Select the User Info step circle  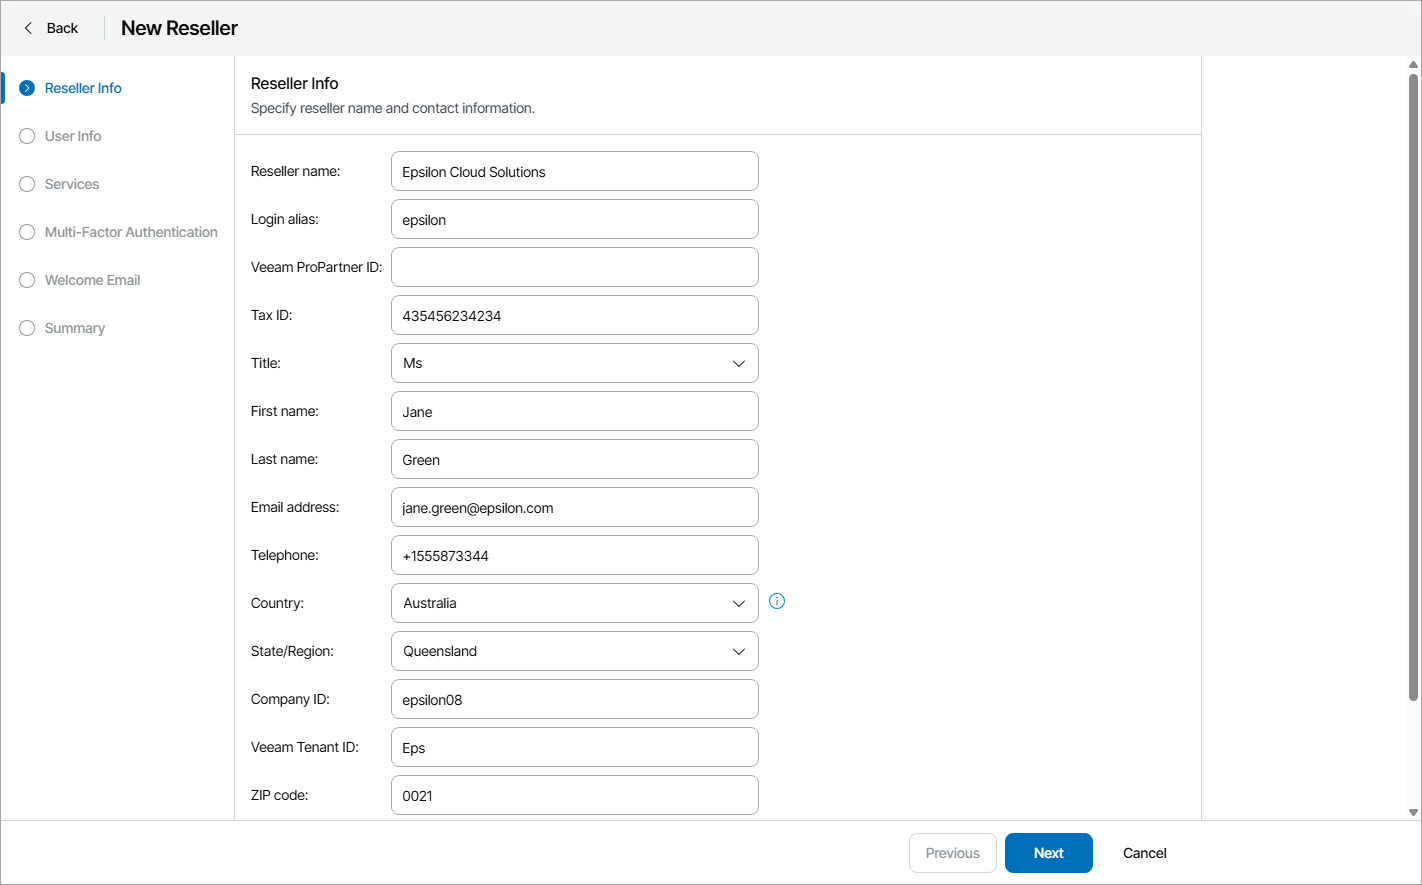[x=26, y=136]
